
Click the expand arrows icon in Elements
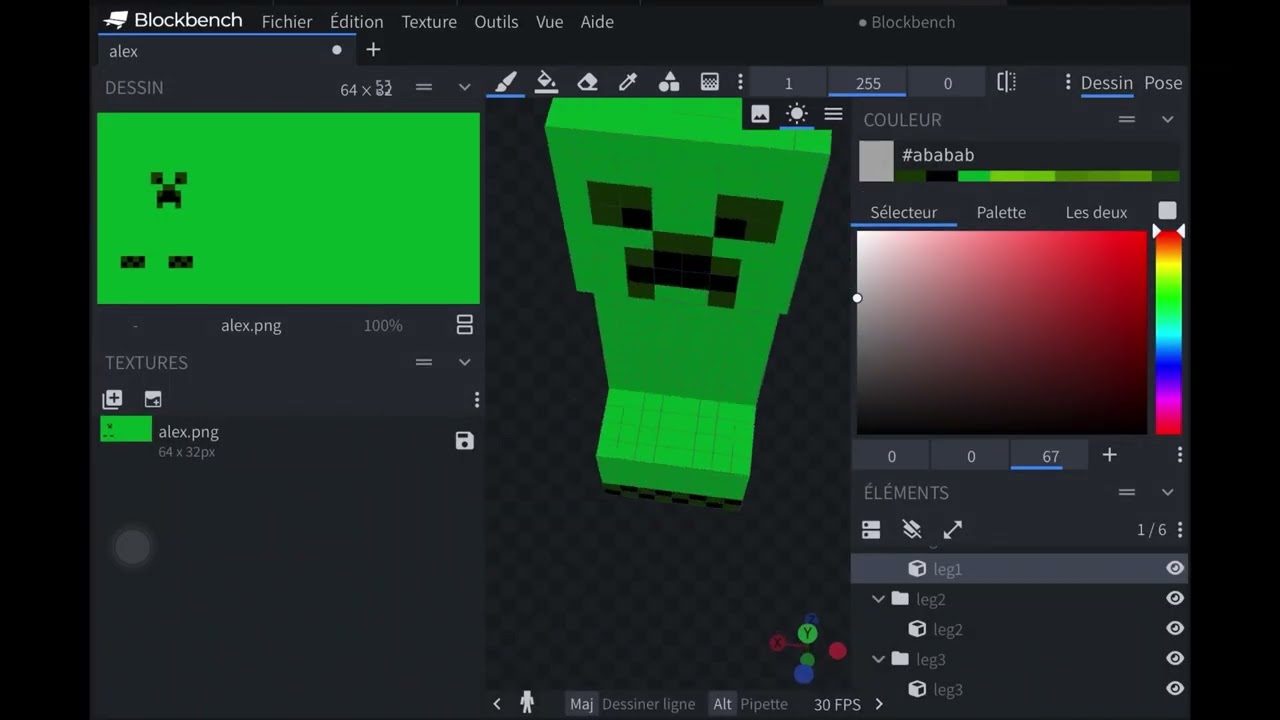click(952, 530)
